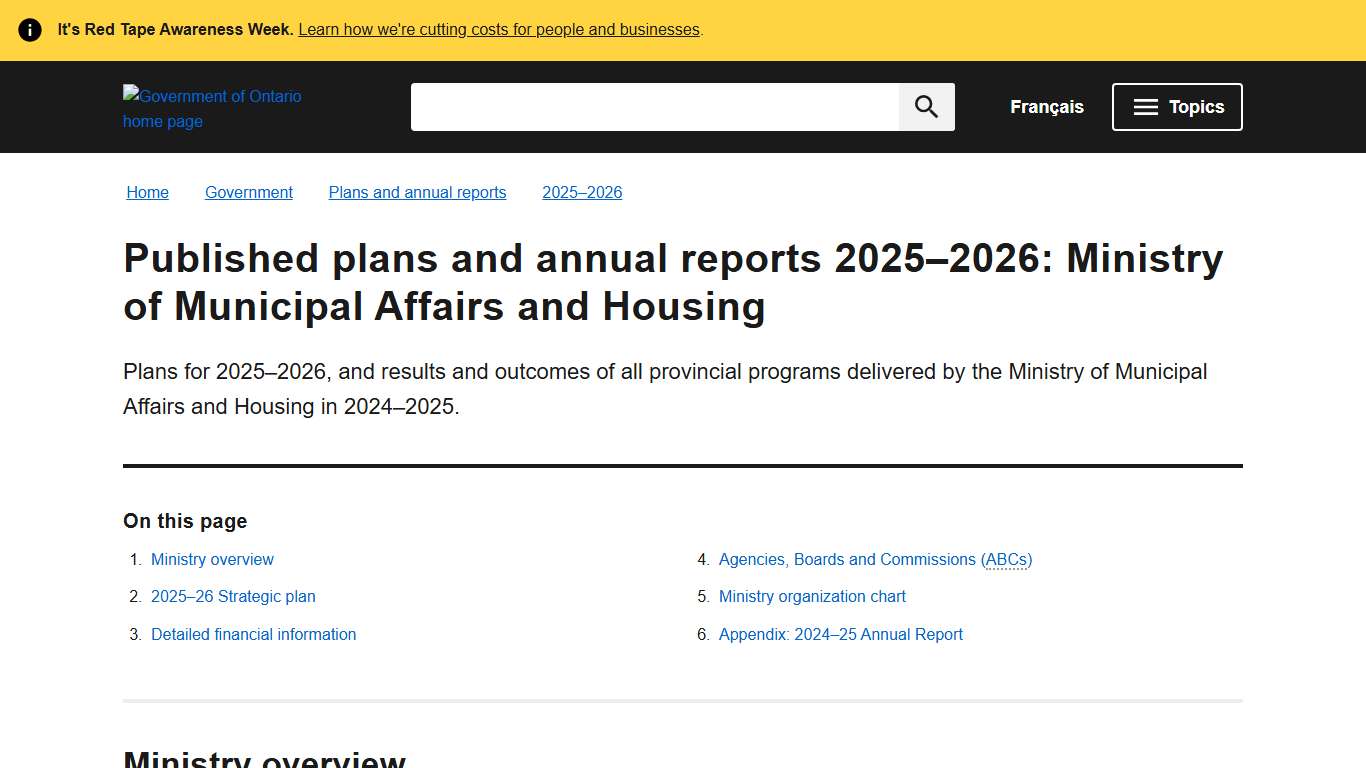Open the 2025–26 Strategic plan section
Image resolution: width=1366 pixels, height=768 pixels.
233,596
